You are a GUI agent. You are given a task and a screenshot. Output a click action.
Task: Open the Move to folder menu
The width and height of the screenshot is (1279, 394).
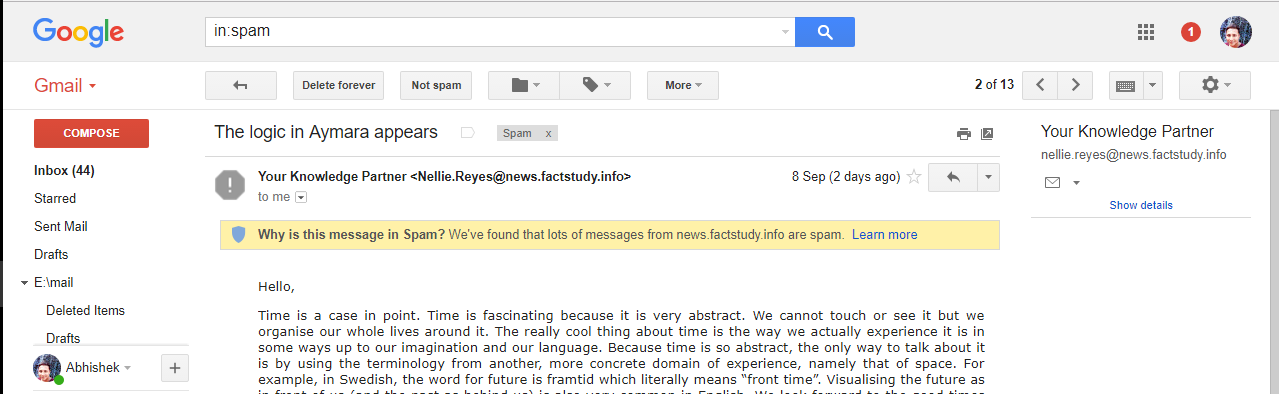[x=524, y=85]
